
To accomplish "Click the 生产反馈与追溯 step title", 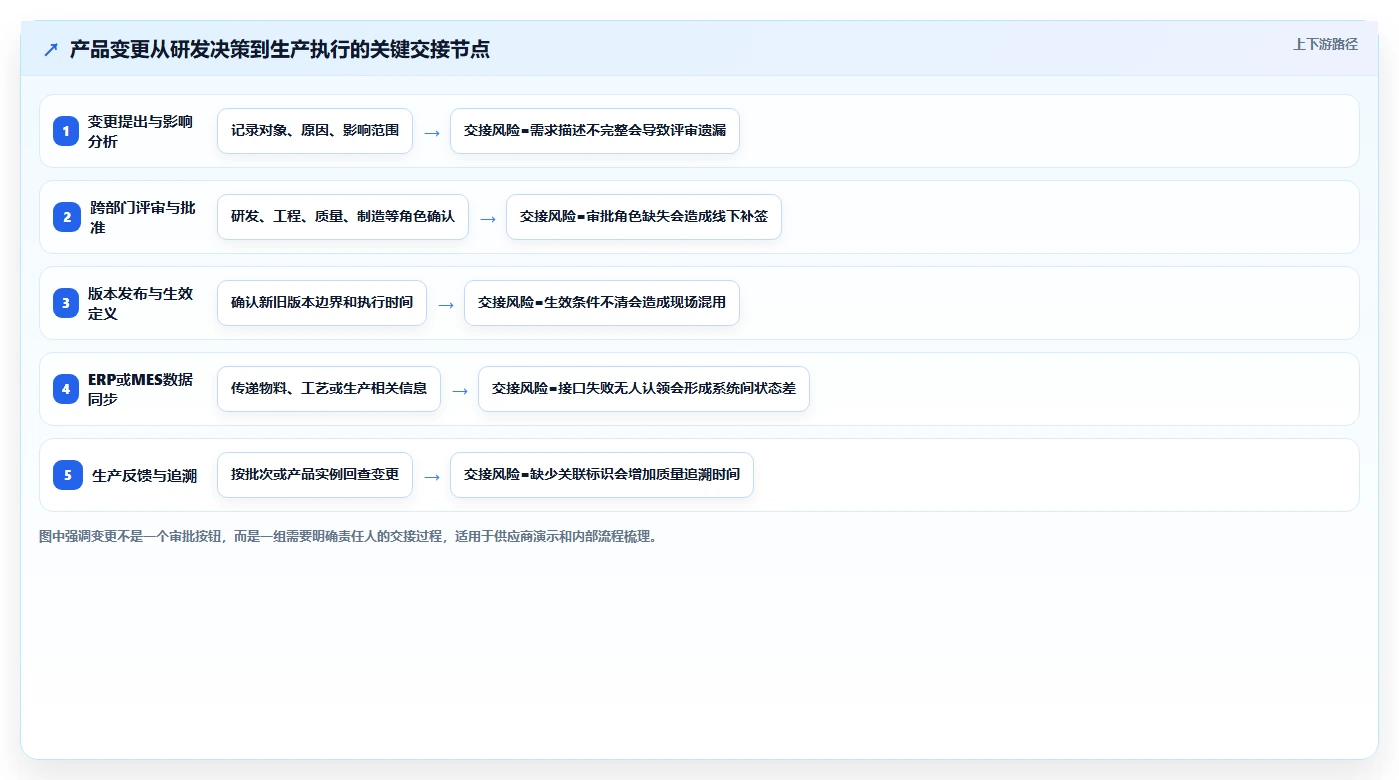I will click(144, 476).
